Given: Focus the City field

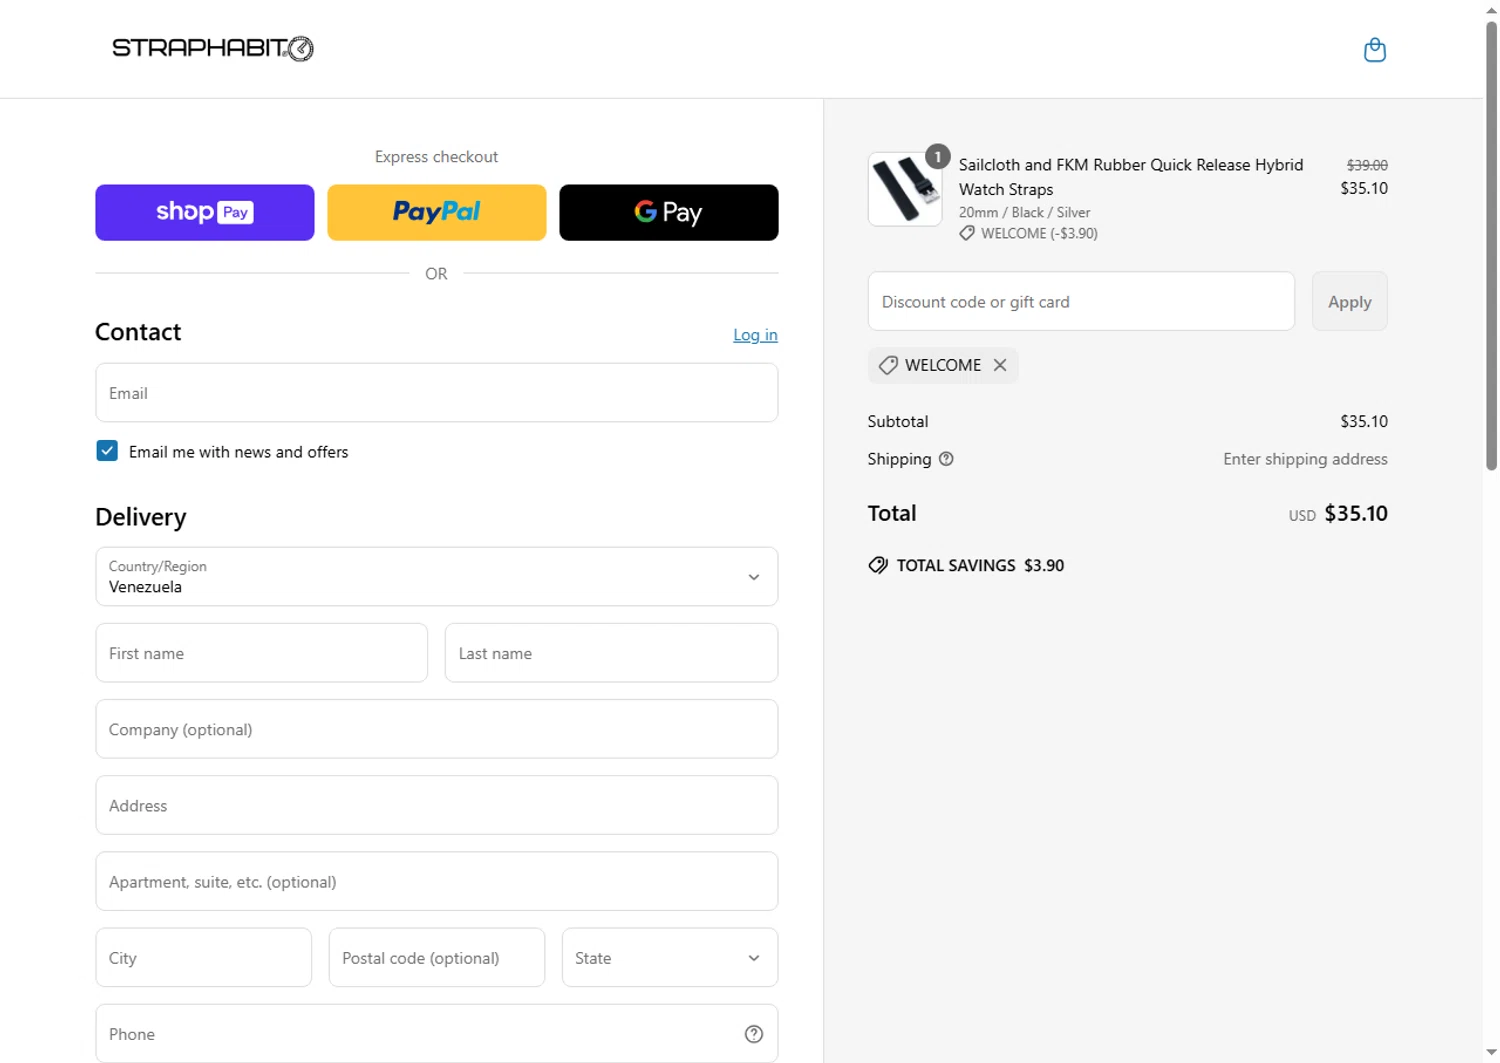Looking at the screenshot, I should pos(204,957).
